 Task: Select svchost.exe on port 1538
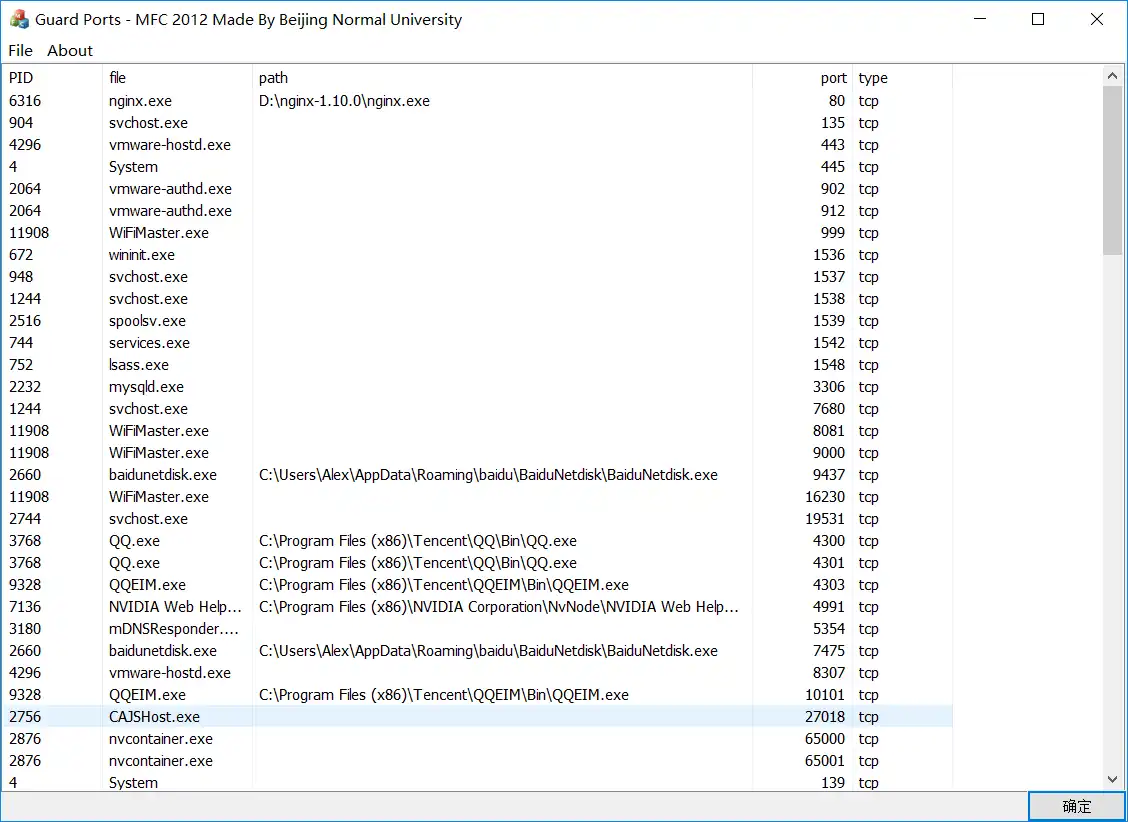(478, 298)
